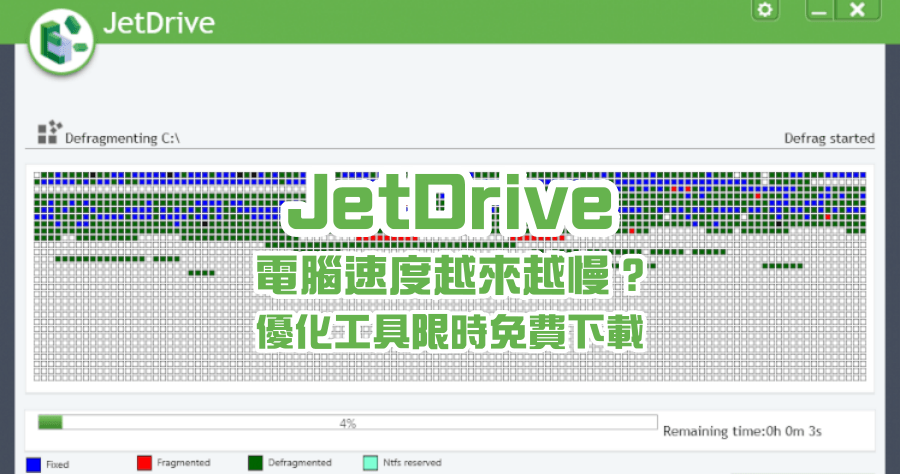Click the blue Fixed legend swatch
900x474 pixels.
[x=33, y=464]
